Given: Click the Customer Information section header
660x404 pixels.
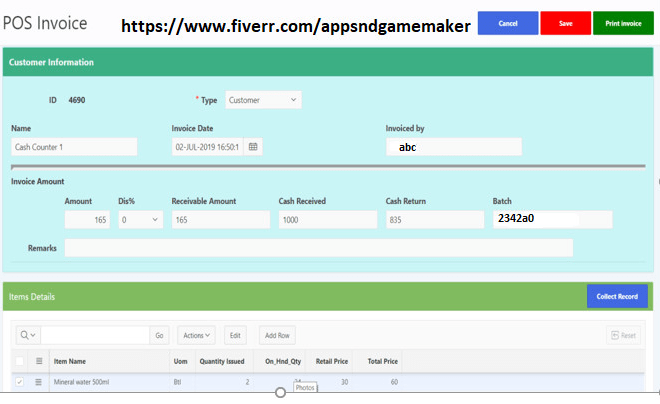Looking at the screenshot, I should point(328,62).
